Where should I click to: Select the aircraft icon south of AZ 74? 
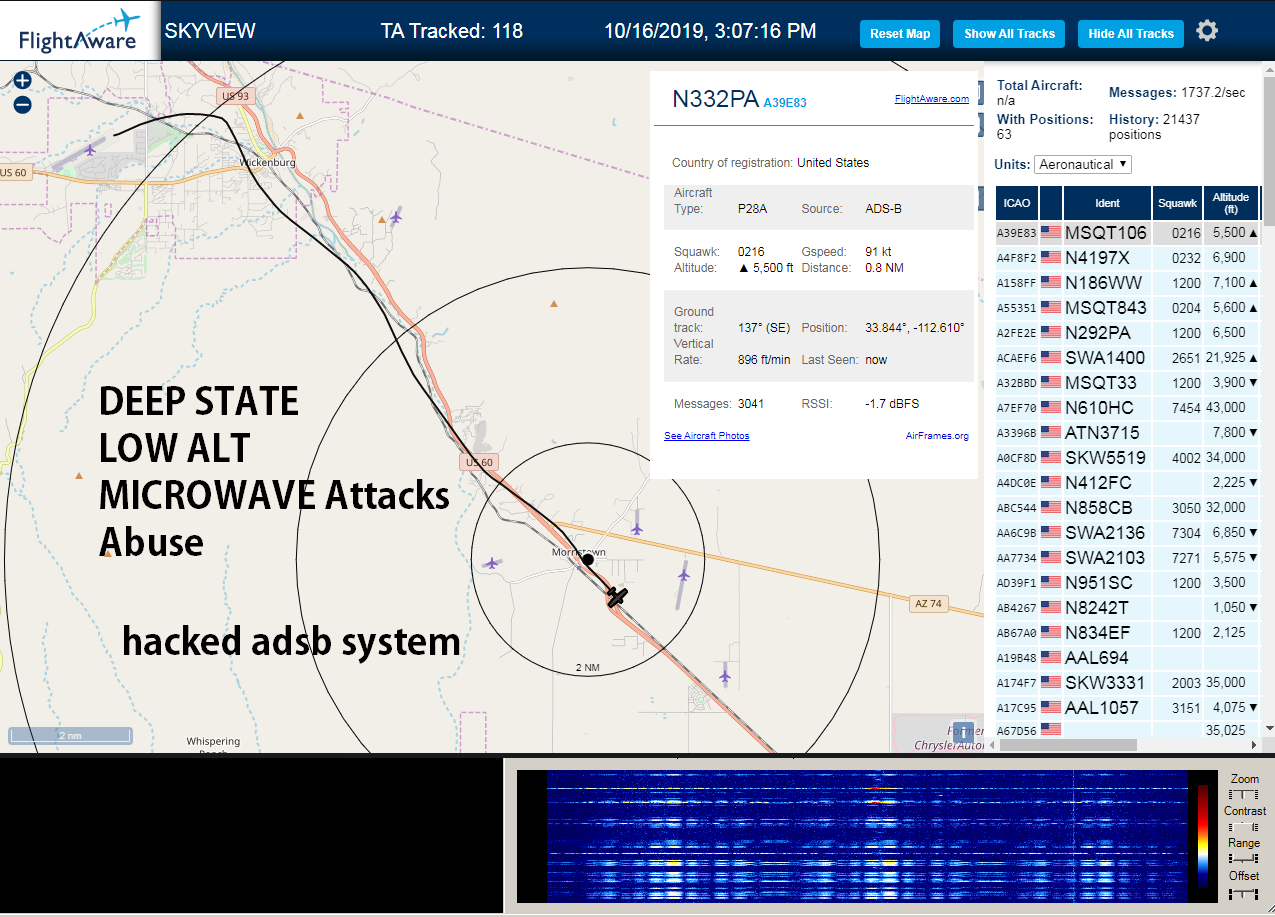[x=725, y=677]
